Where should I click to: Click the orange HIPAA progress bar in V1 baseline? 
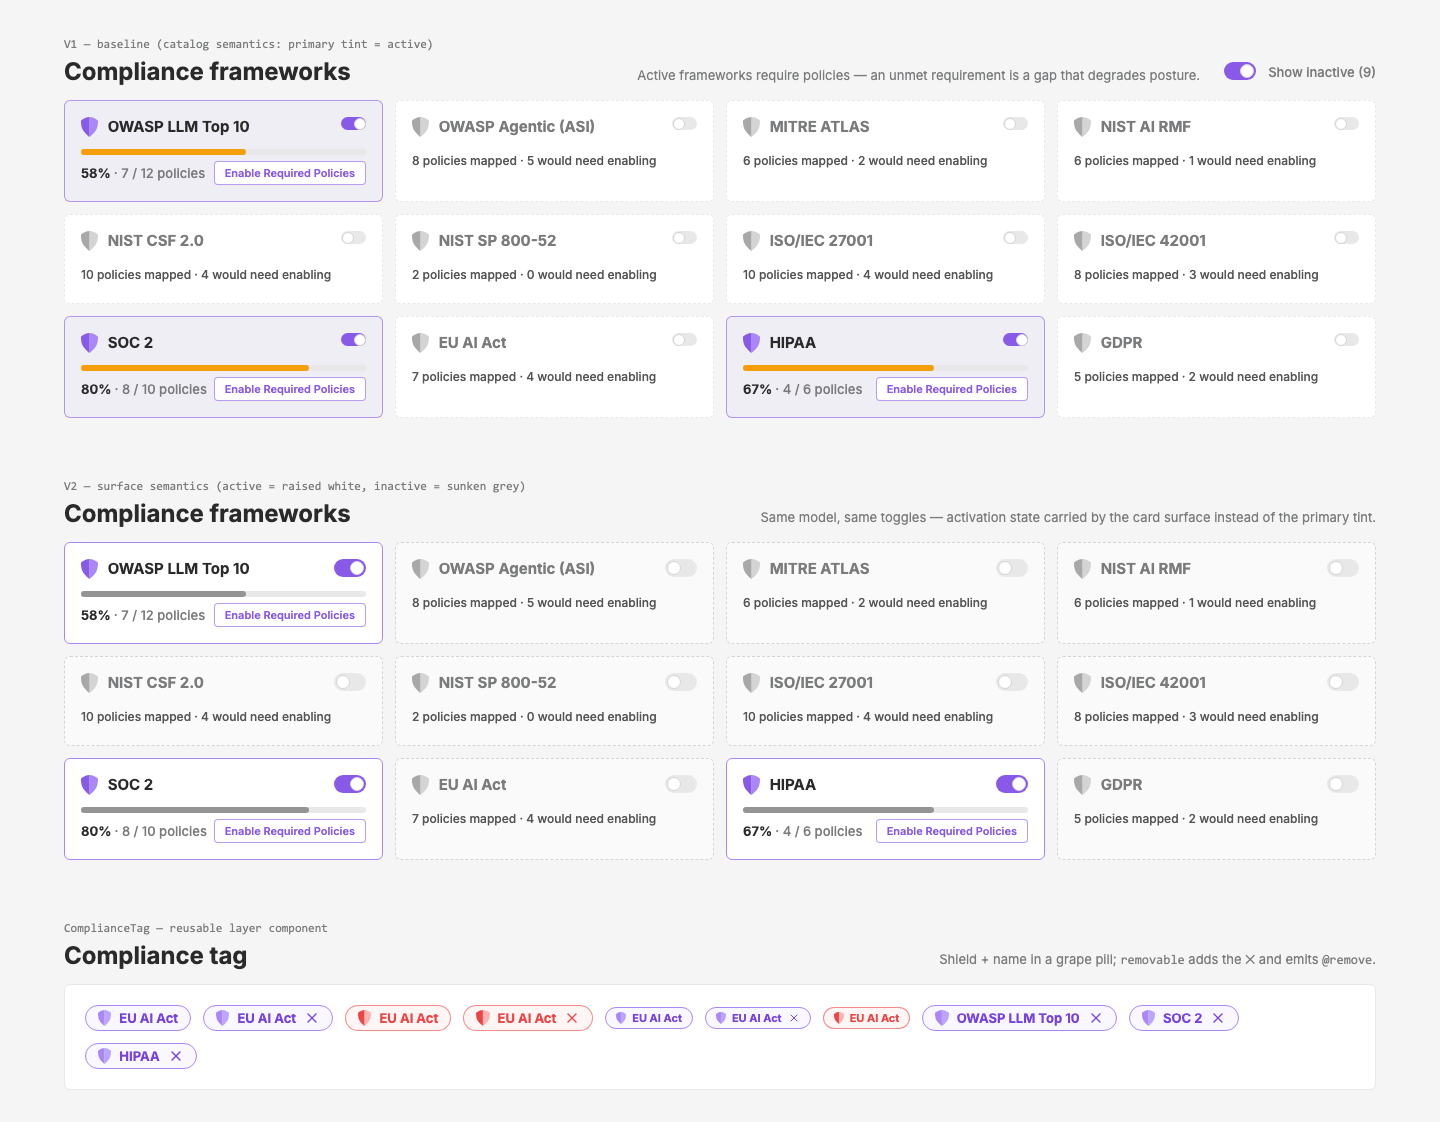885,368
